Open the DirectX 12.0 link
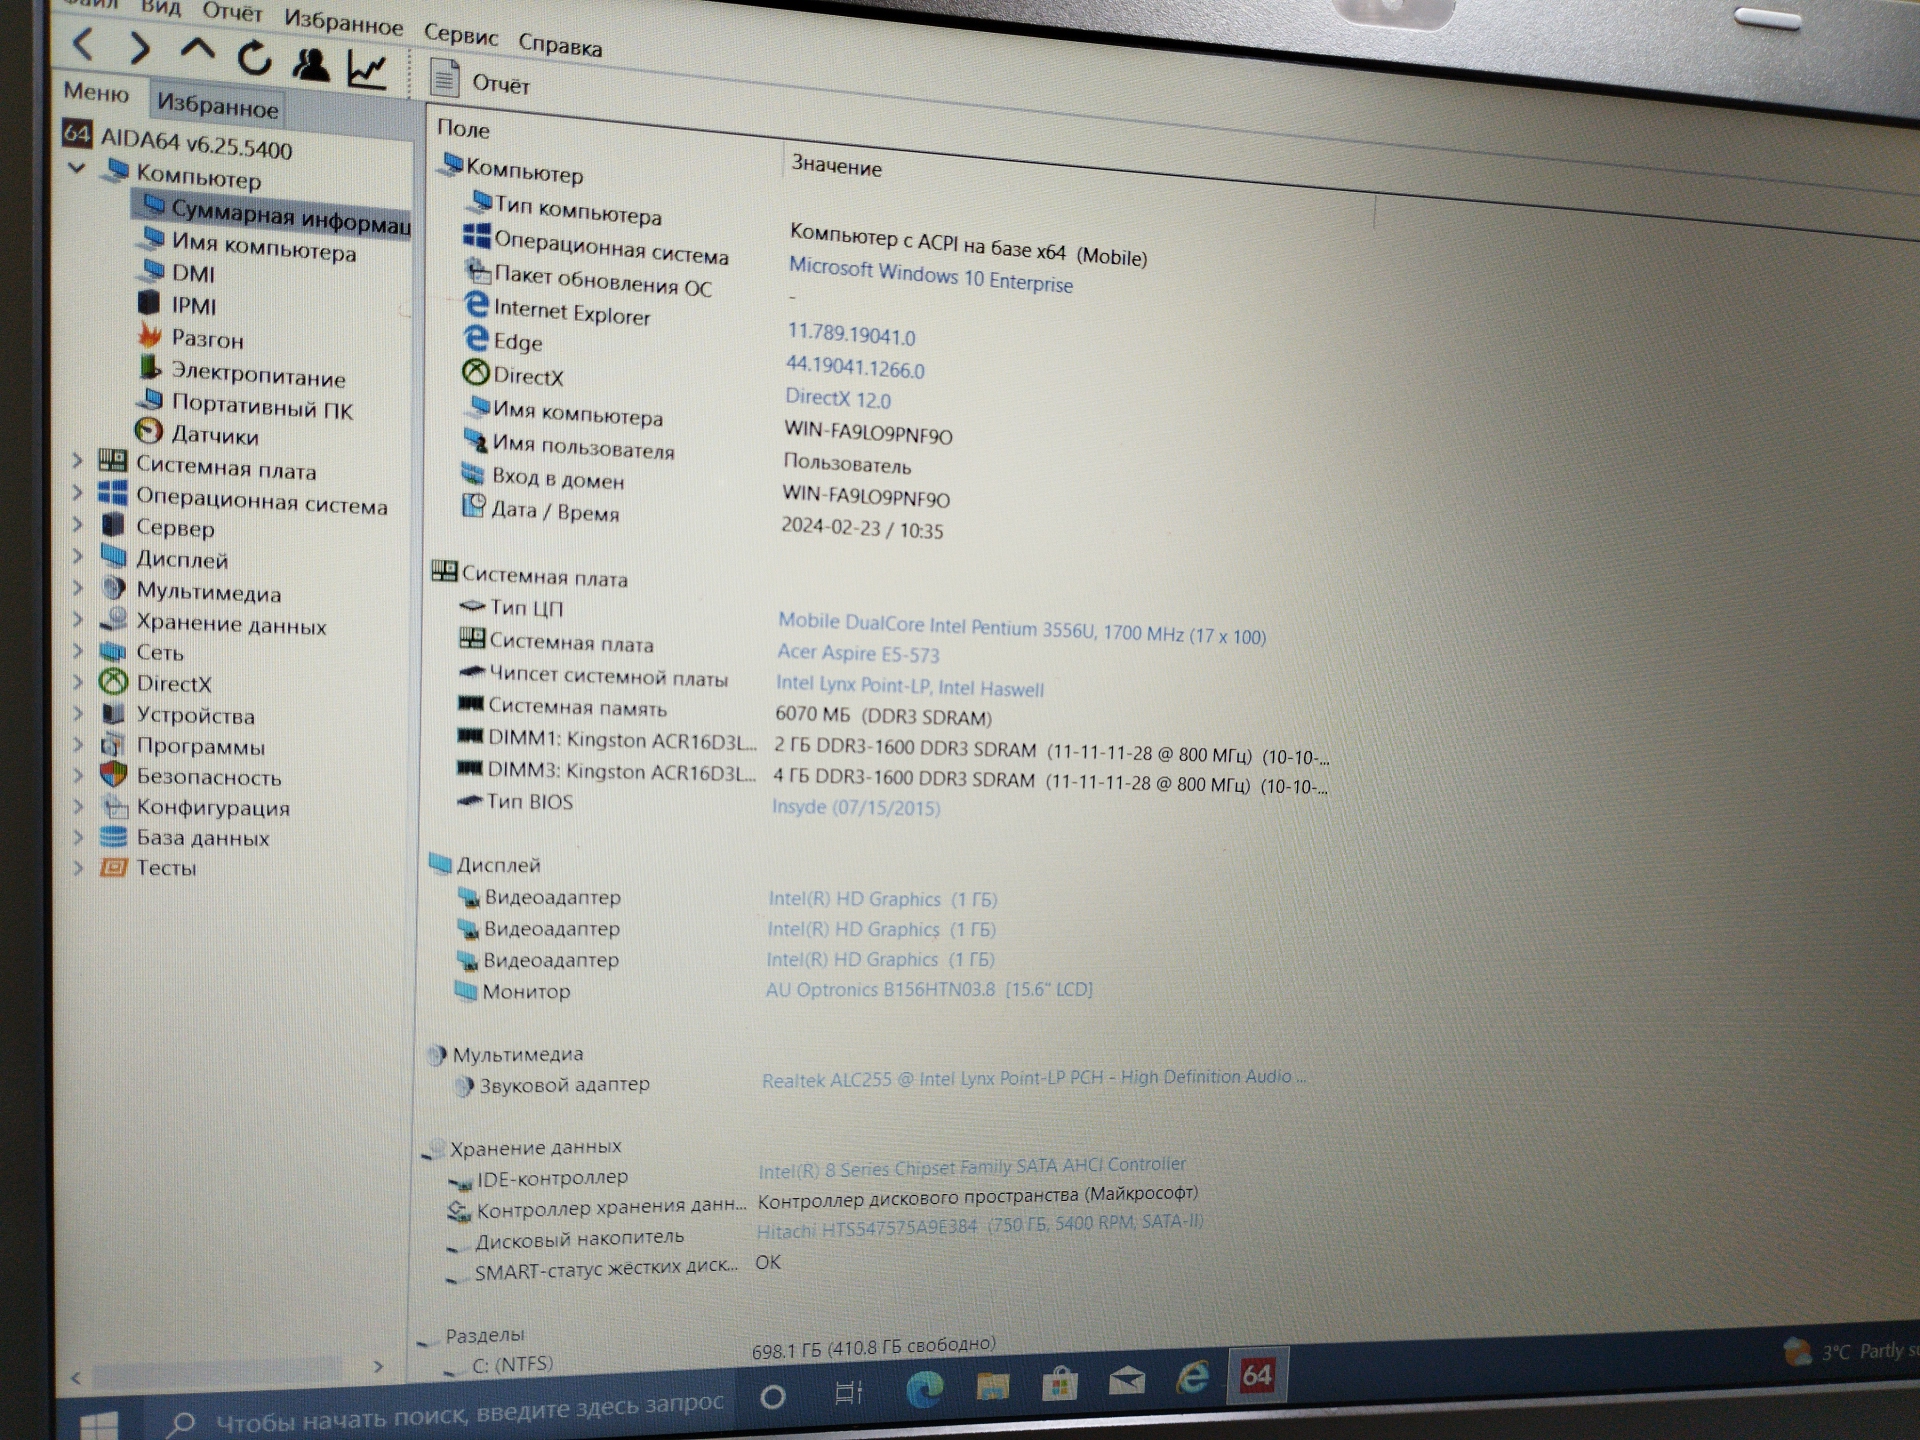The image size is (1920, 1440). pyautogui.click(x=838, y=398)
